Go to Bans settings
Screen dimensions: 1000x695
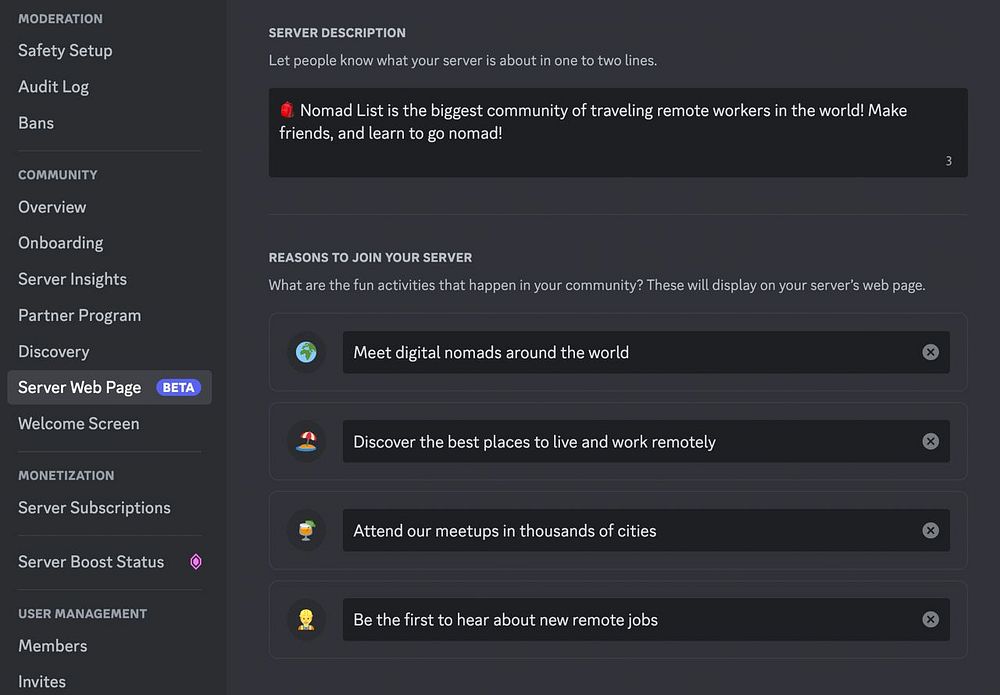pos(36,123)
